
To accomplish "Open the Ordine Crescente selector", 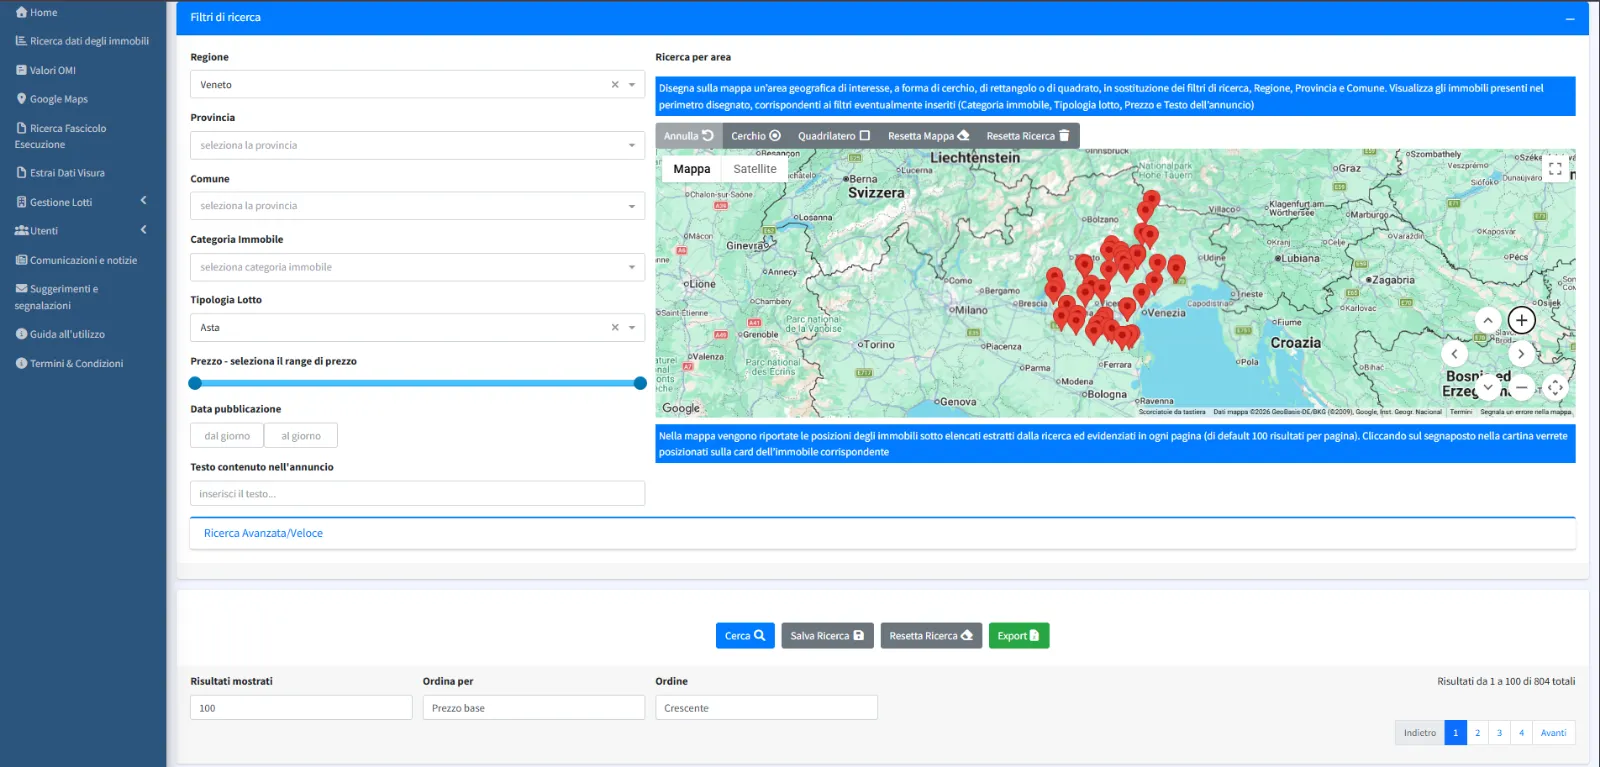I will (x=766, y=708).
